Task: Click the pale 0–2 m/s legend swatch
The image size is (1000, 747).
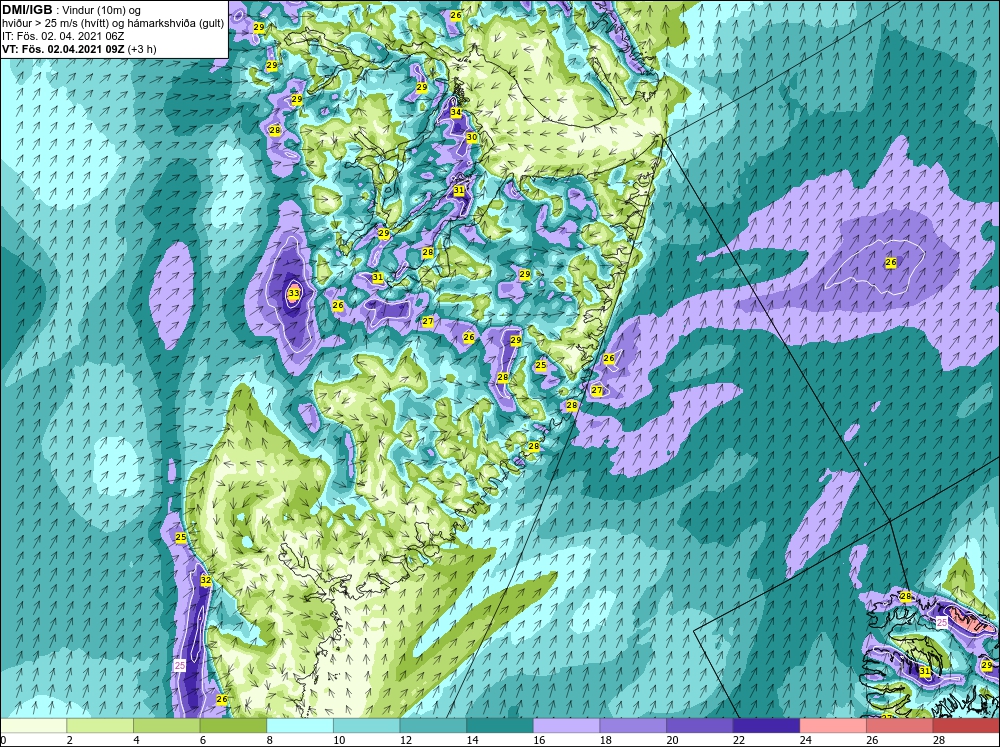Action: [x=33, y=726]
